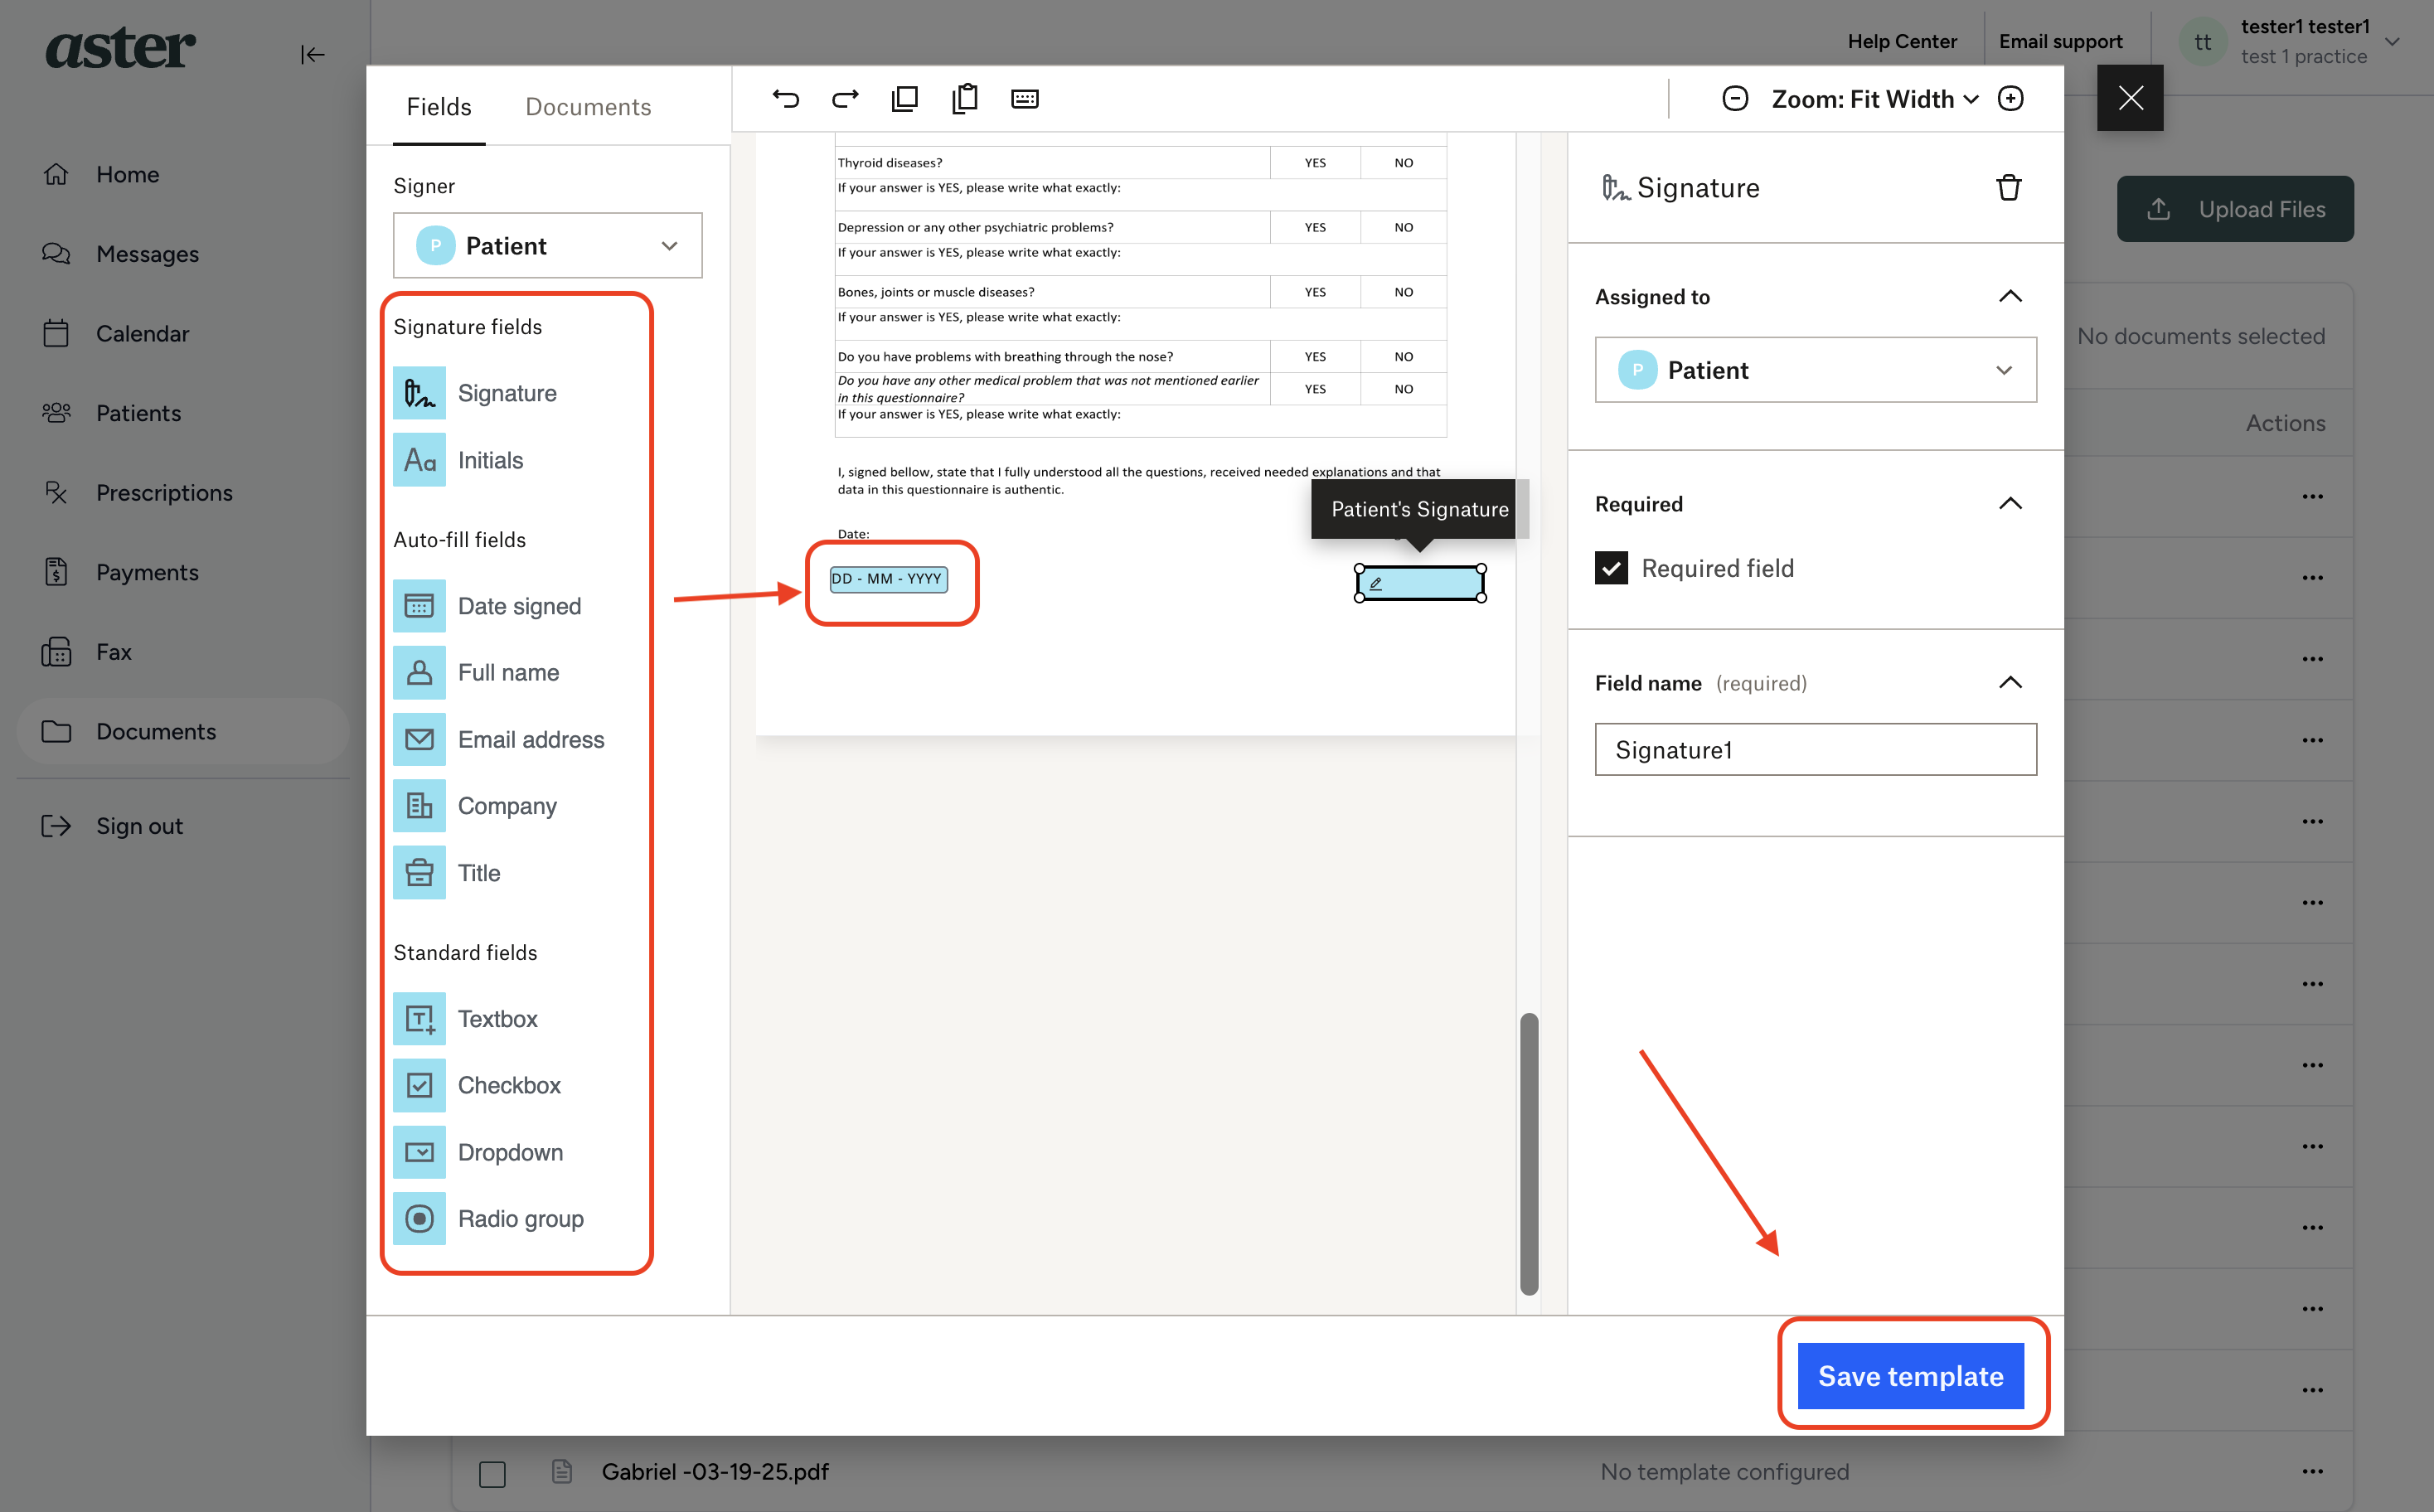Screen dimensions: 2434x1512
Task: Click the Field name input Signature1
Action: coord(1815,749)
